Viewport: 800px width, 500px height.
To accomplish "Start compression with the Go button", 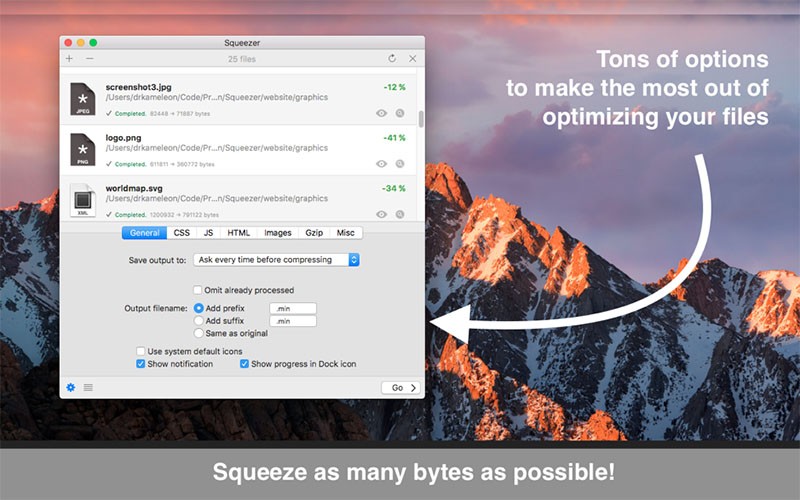I will tap(401, 388).
